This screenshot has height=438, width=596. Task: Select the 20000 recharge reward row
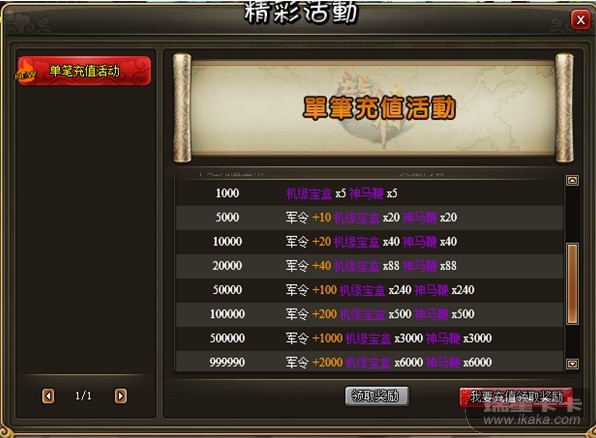click(369, 266)
